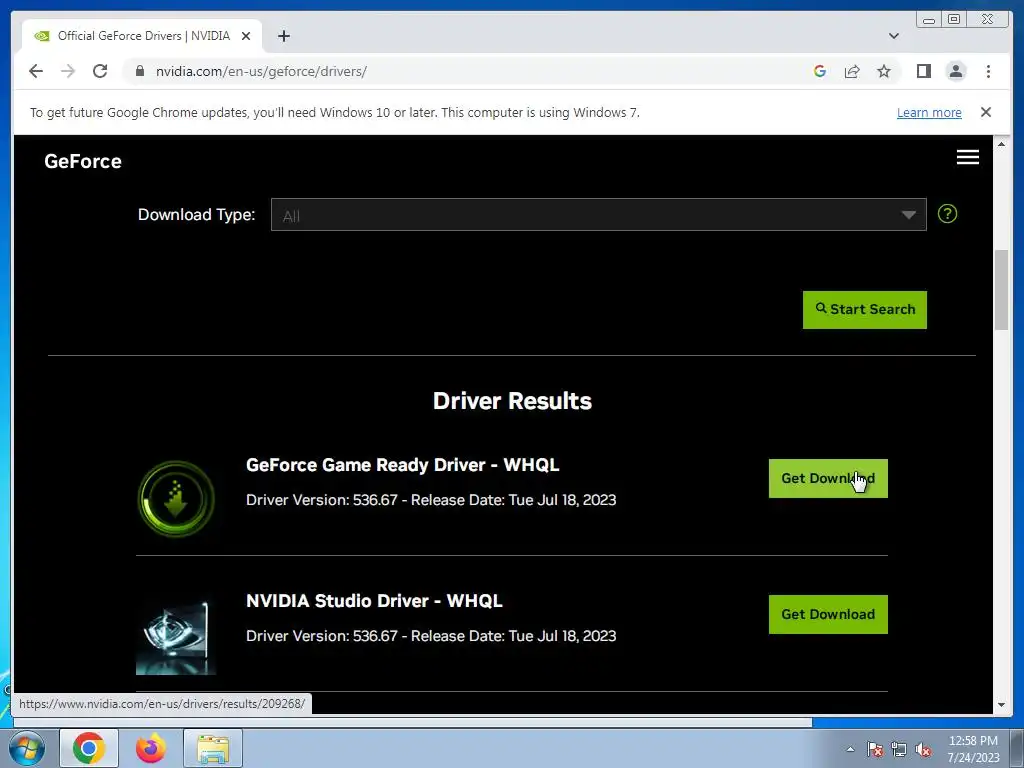Image resolution: width=1024 pixels, height=768 pixels.
Task: Click Chrome icon in the taskbar
Action: coord(89,748)
